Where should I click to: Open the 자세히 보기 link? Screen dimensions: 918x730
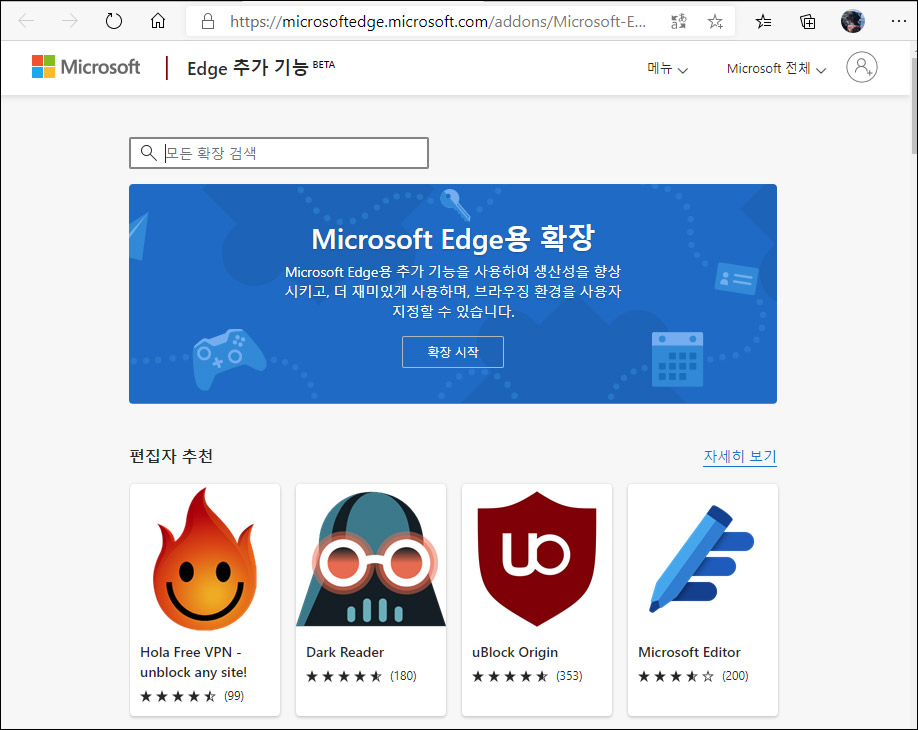tap(740, 456)
